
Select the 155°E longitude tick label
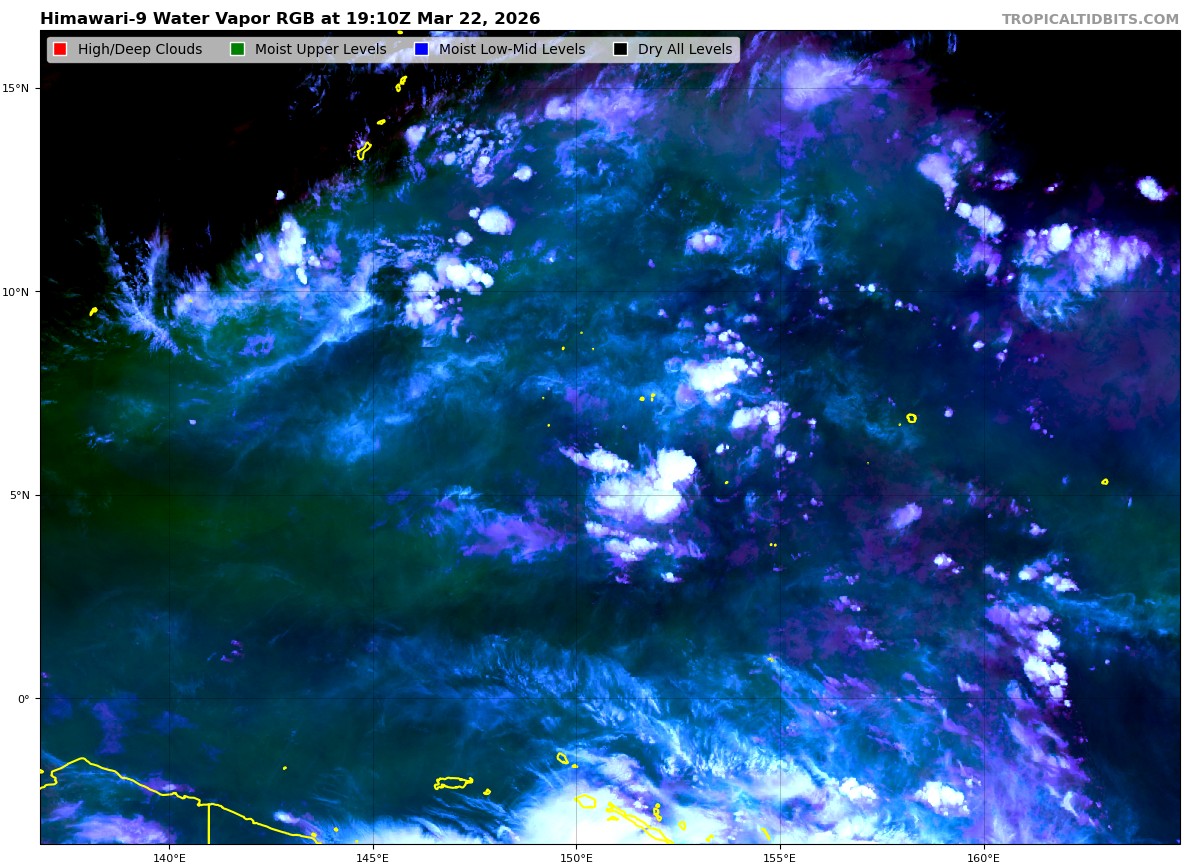(779, 857)
